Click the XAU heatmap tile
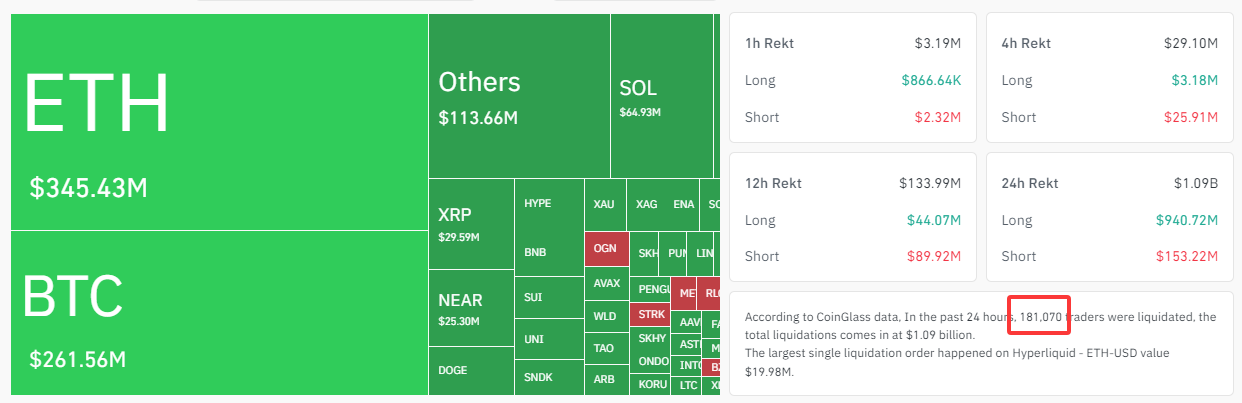Image resolution: width=1242 pixels, height=403 pixels. (606, 204)
